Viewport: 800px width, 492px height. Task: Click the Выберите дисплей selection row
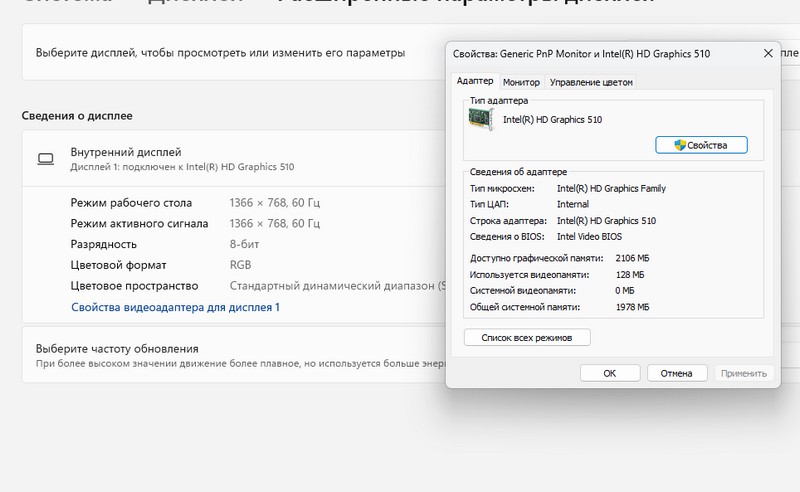click(220, 53)
